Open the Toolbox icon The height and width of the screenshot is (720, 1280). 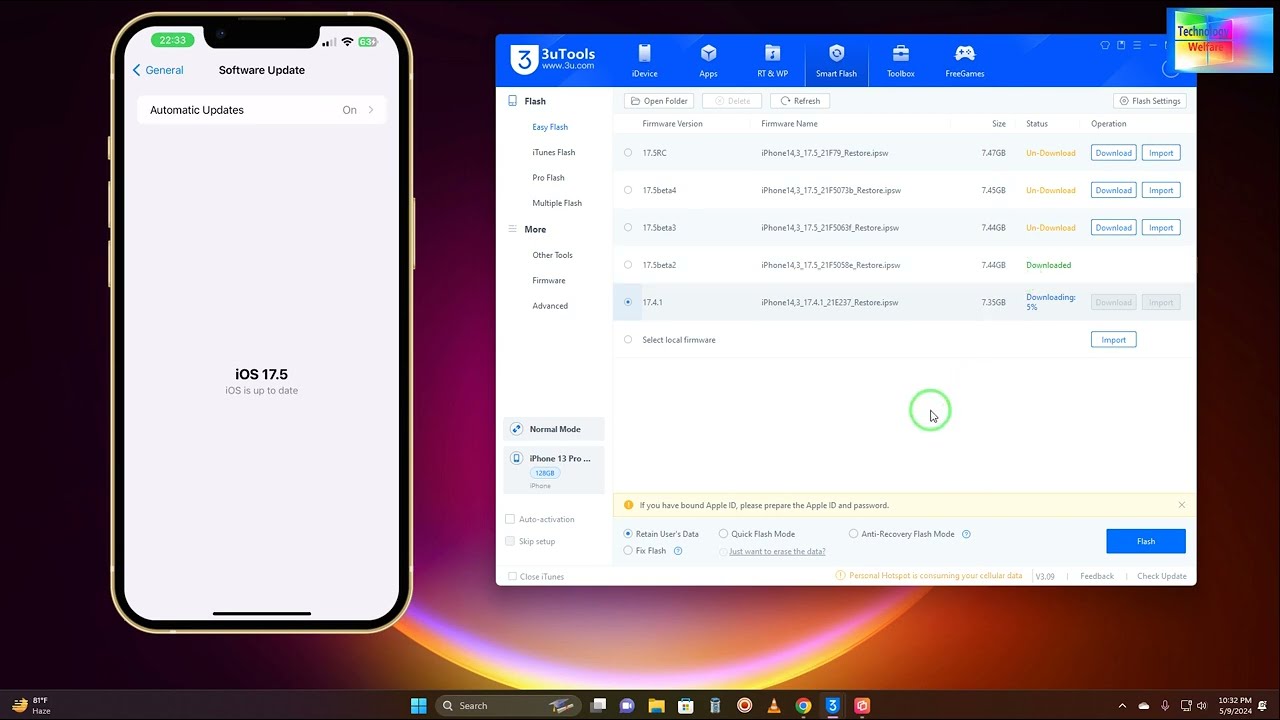(900, 54)
